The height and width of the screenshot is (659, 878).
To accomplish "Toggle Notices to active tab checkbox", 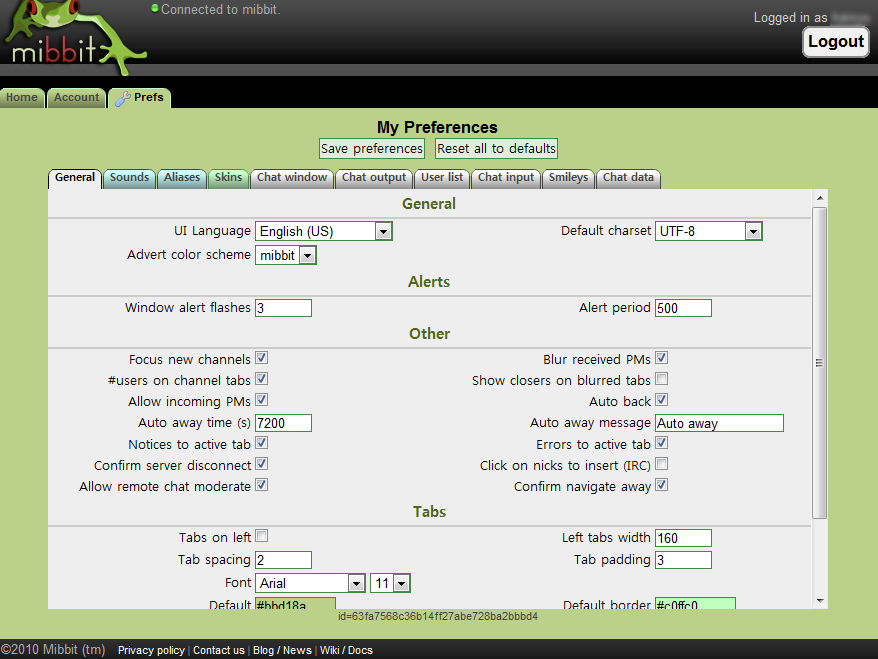I will pos(261,443).
